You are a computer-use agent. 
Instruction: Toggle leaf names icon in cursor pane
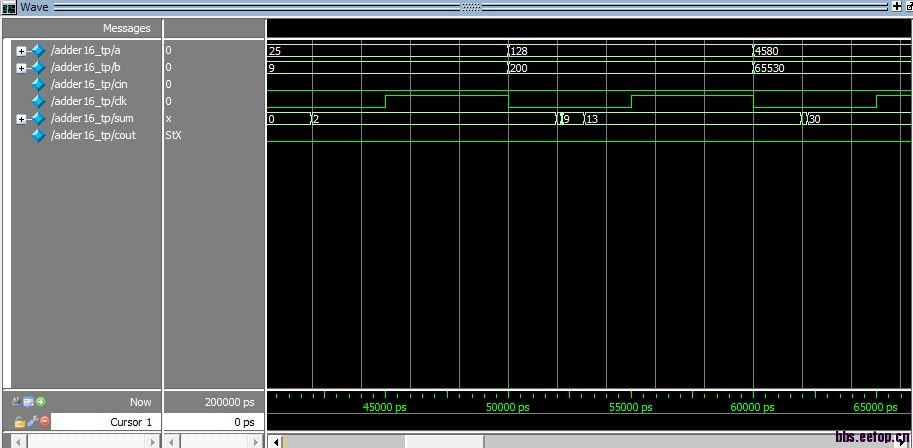17,401
